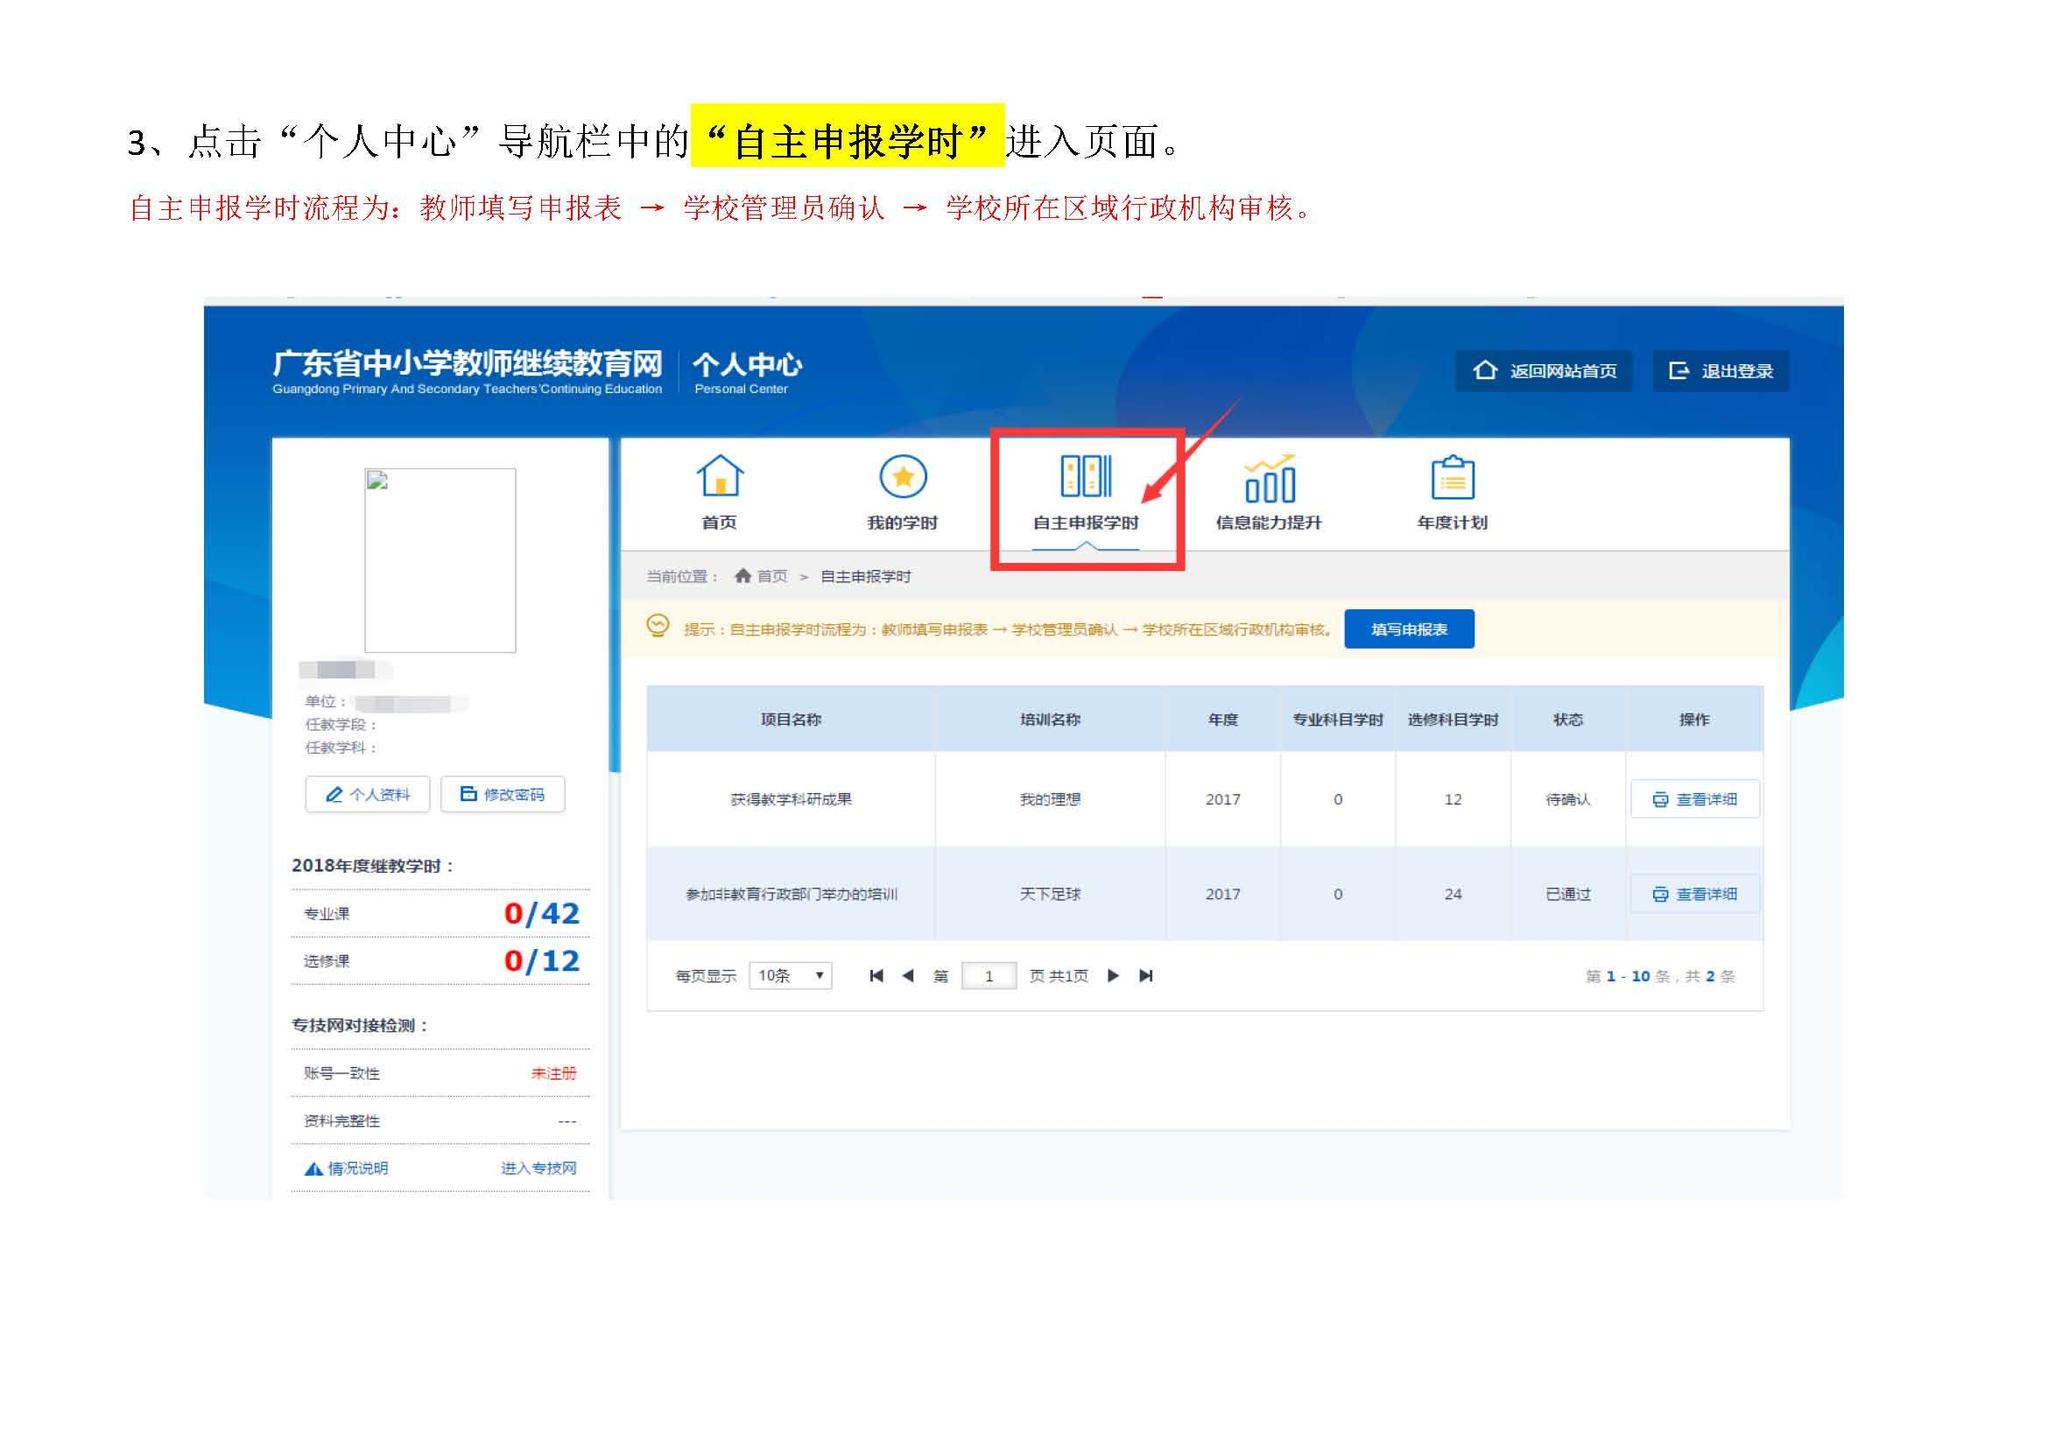
Task: Click the 退出登录 logout button
Action: [1720, 371]
